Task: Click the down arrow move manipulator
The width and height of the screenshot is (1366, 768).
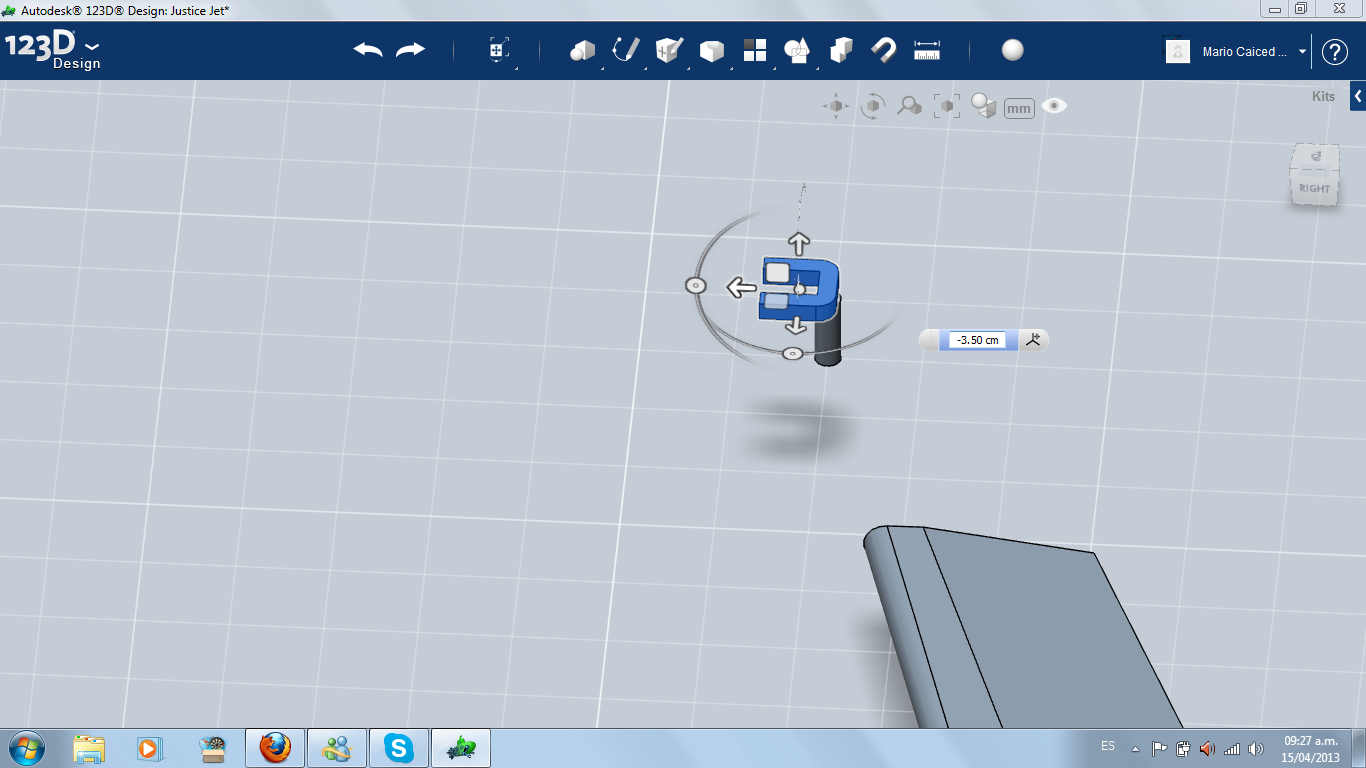Action: (x=796, y=325)
